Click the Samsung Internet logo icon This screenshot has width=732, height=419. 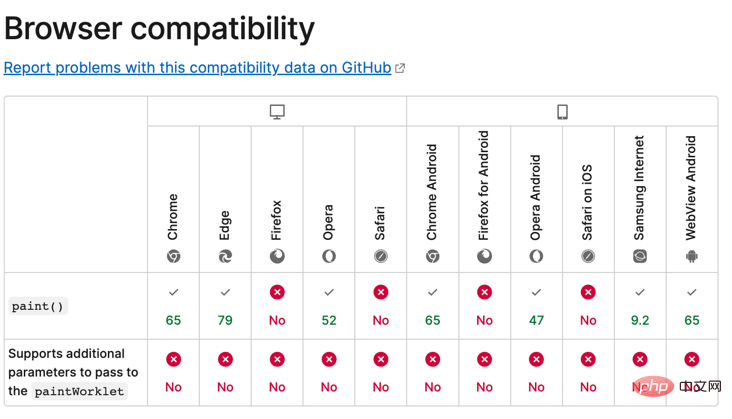click(x=640, y=256)
